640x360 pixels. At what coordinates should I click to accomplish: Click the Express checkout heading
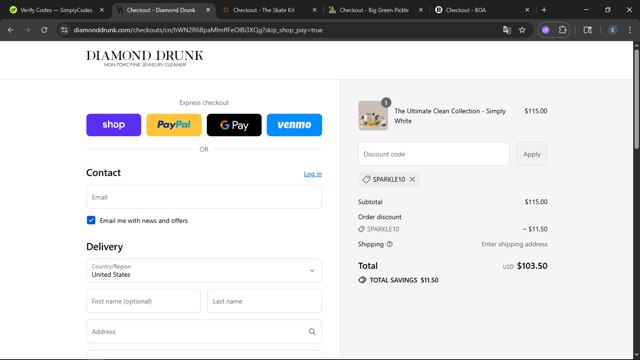point(204,102)
